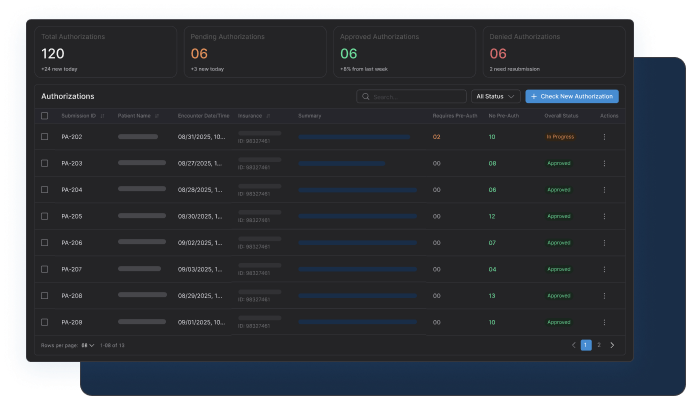Click the Patient Name header label
The width and height of the screenshot is (686, 396).
tap(134, 116)
